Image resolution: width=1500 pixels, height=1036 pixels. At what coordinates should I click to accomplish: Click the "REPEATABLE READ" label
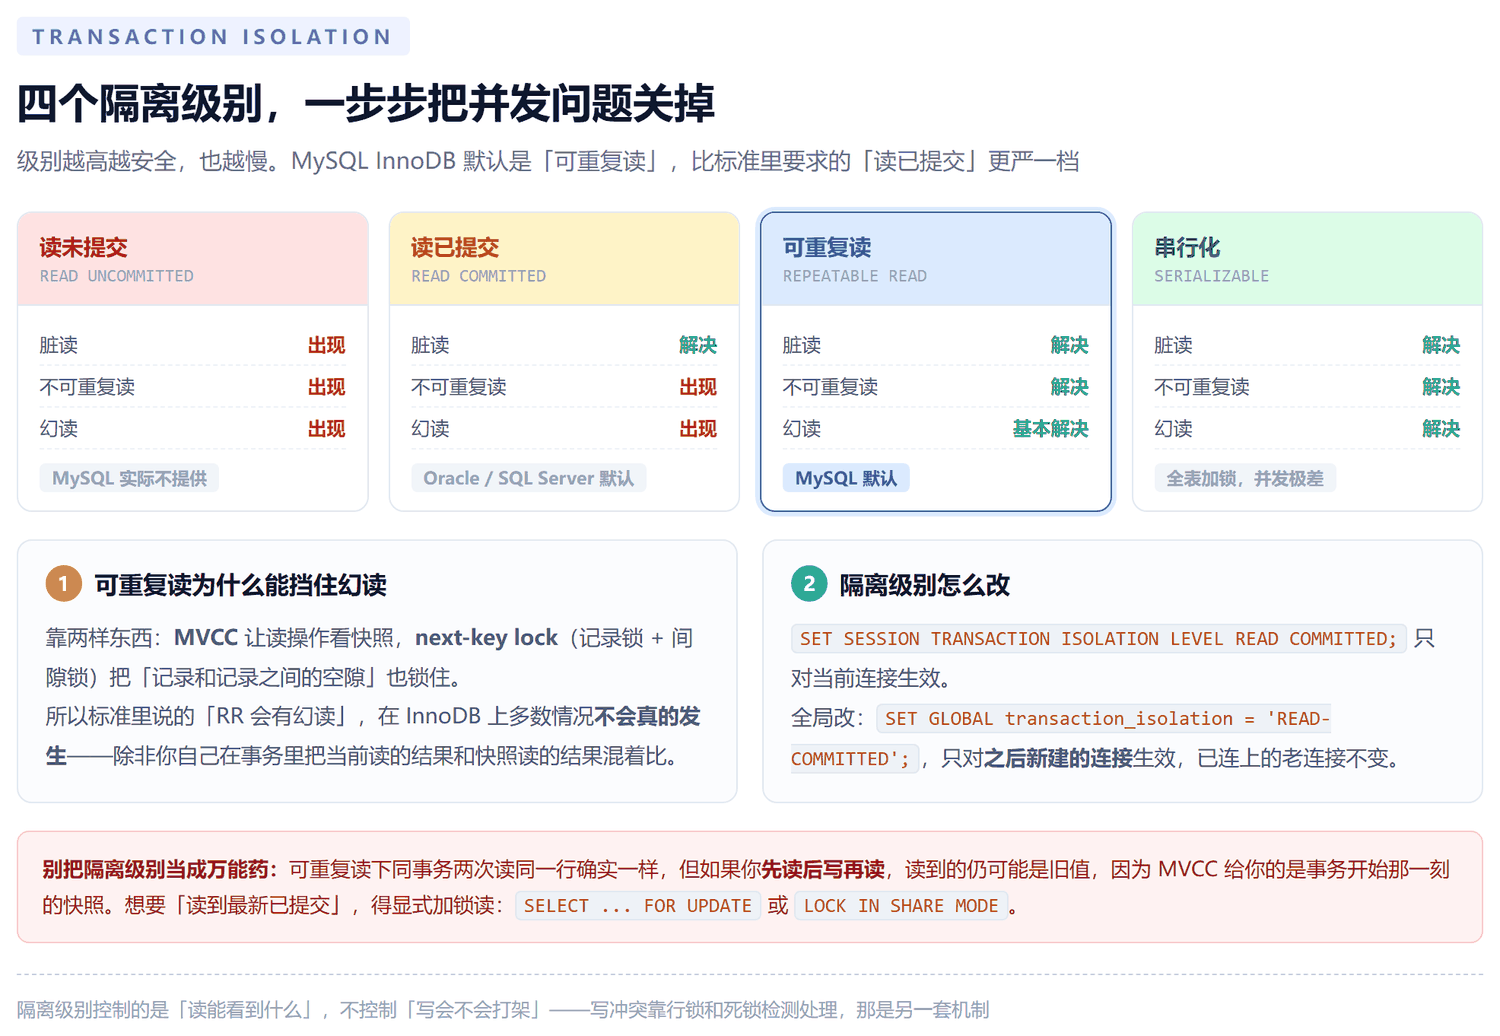(855, 276)
